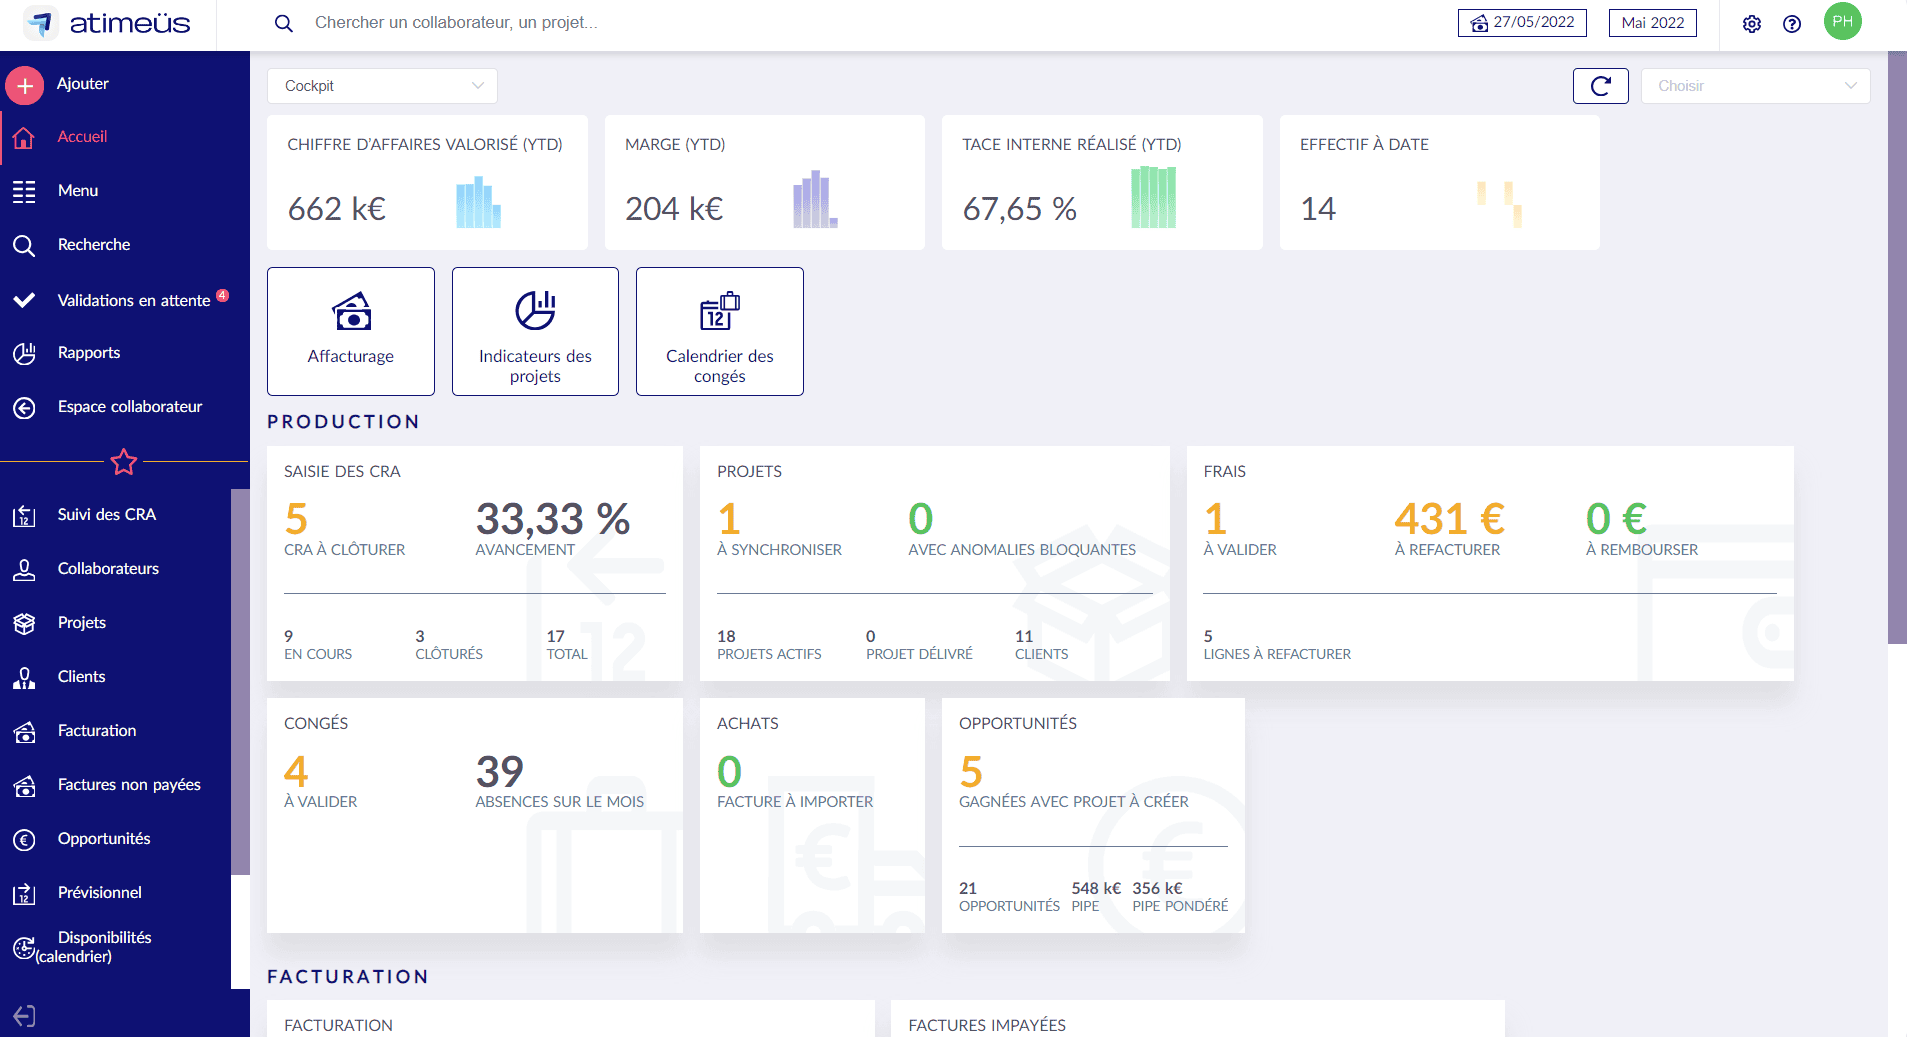Click the logout icon at sidebar bottom
Viewport: 1907px width, 1037px height.
[25, 1016]
